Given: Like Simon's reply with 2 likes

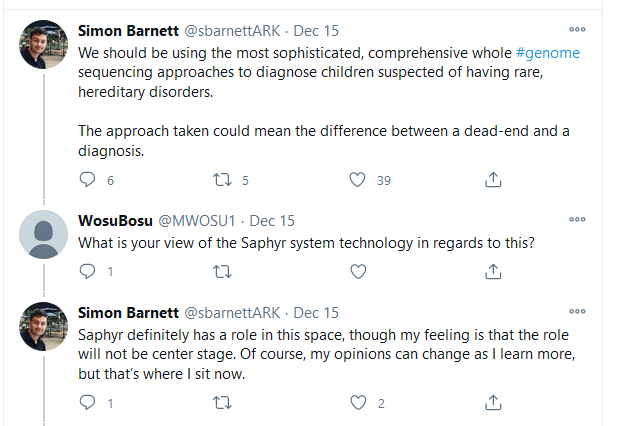Looking at the screenshot, I should coord(358,403).
